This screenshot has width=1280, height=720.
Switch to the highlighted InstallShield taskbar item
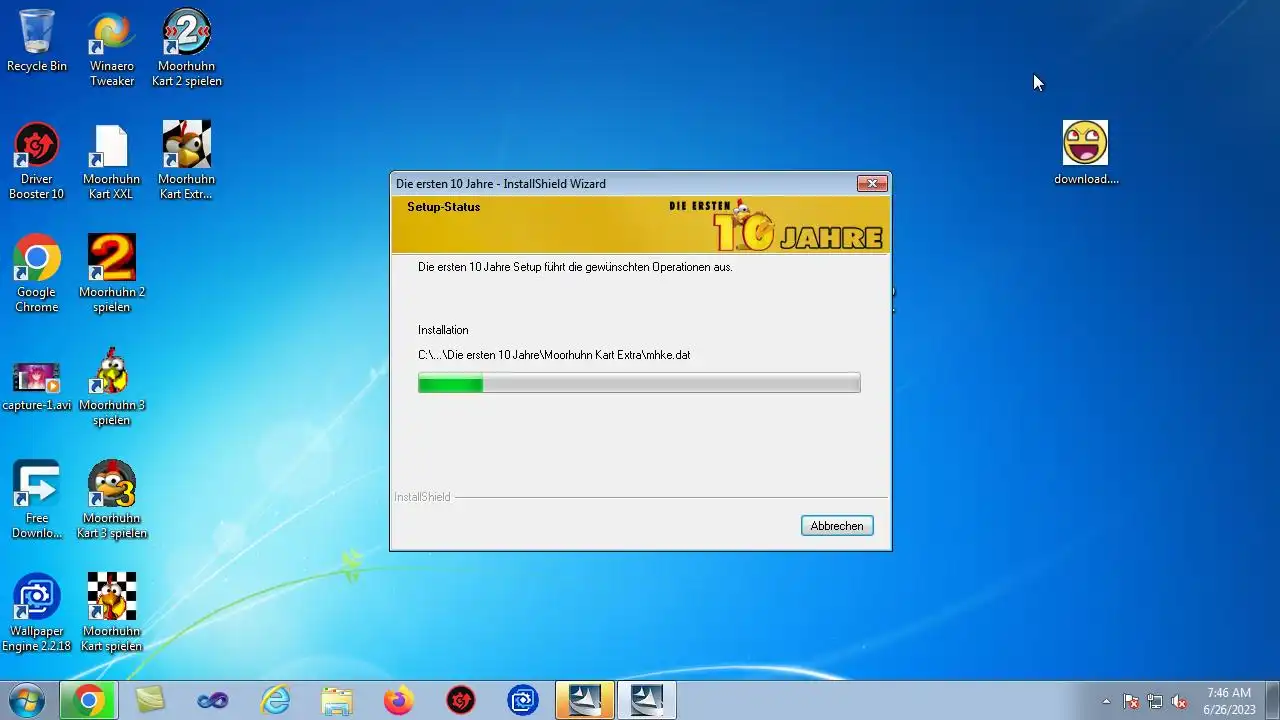point(585,701)
